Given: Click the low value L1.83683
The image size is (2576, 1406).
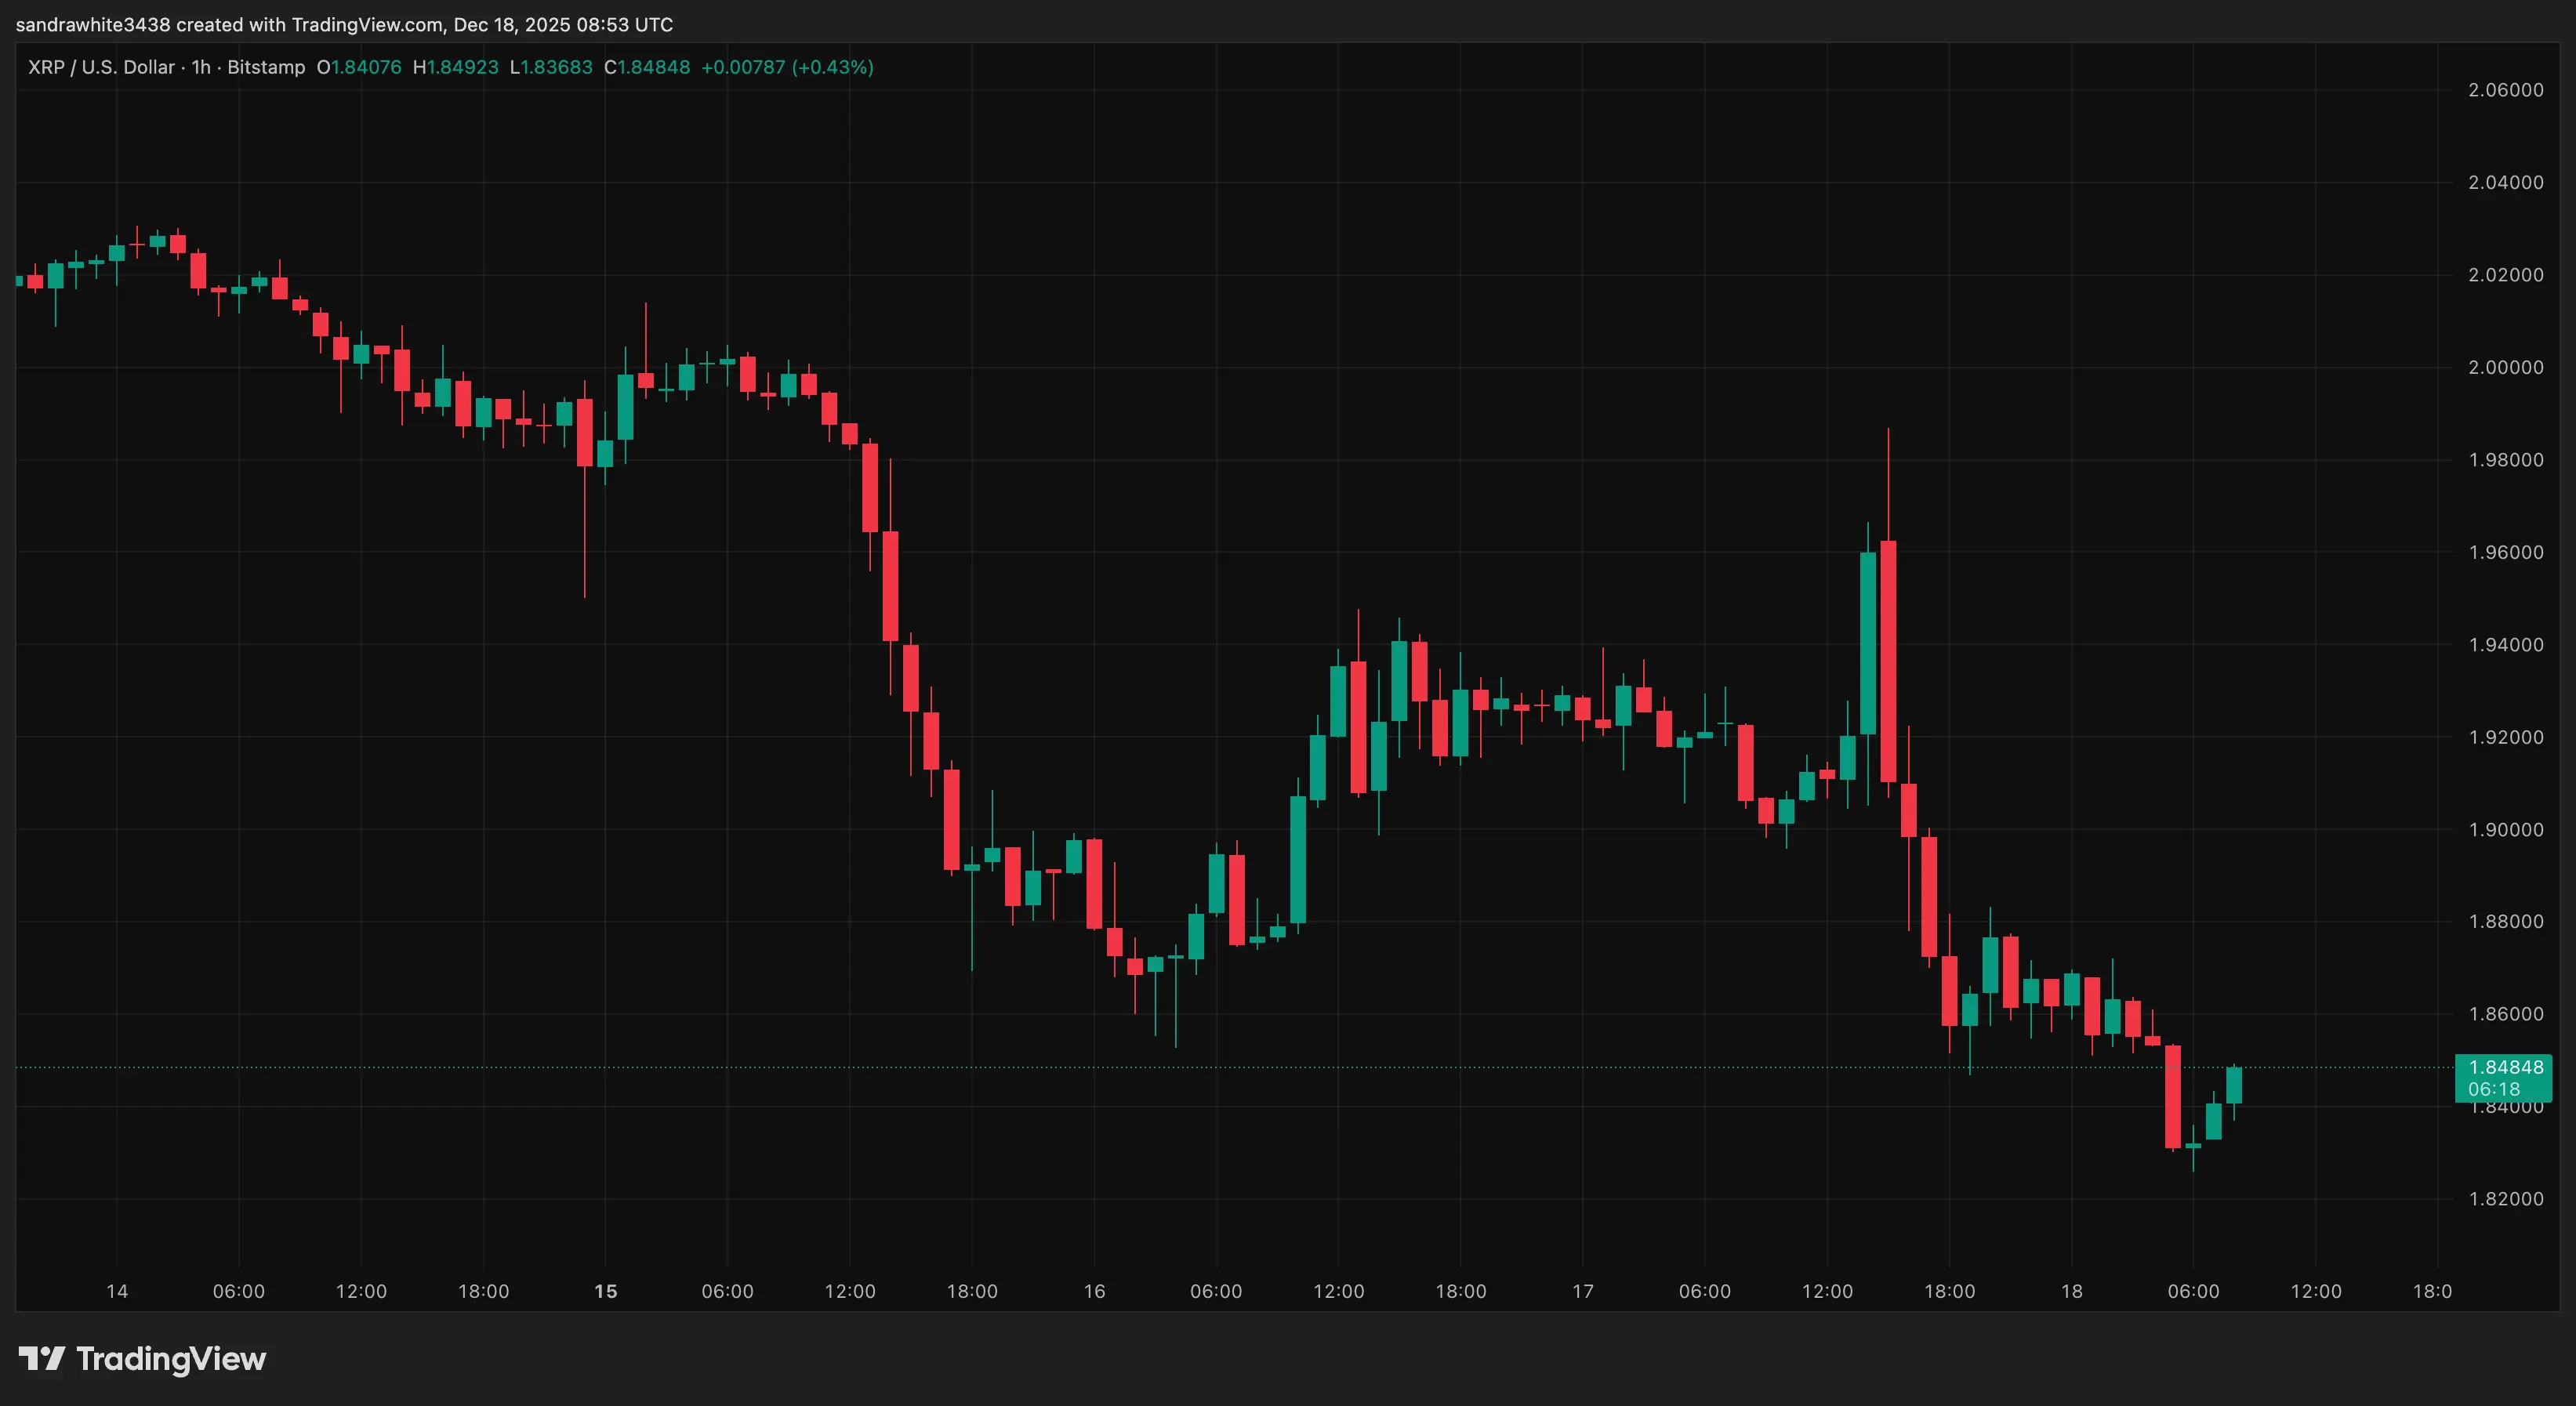Looking at the screenshot, I should pyautogui.click(x=551, y=68).
